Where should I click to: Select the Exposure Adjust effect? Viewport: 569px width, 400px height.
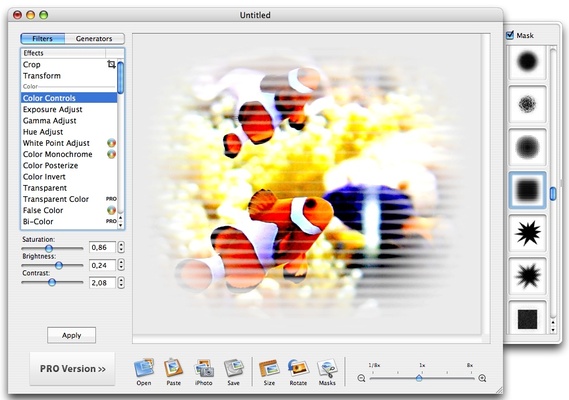click(69, 109)
